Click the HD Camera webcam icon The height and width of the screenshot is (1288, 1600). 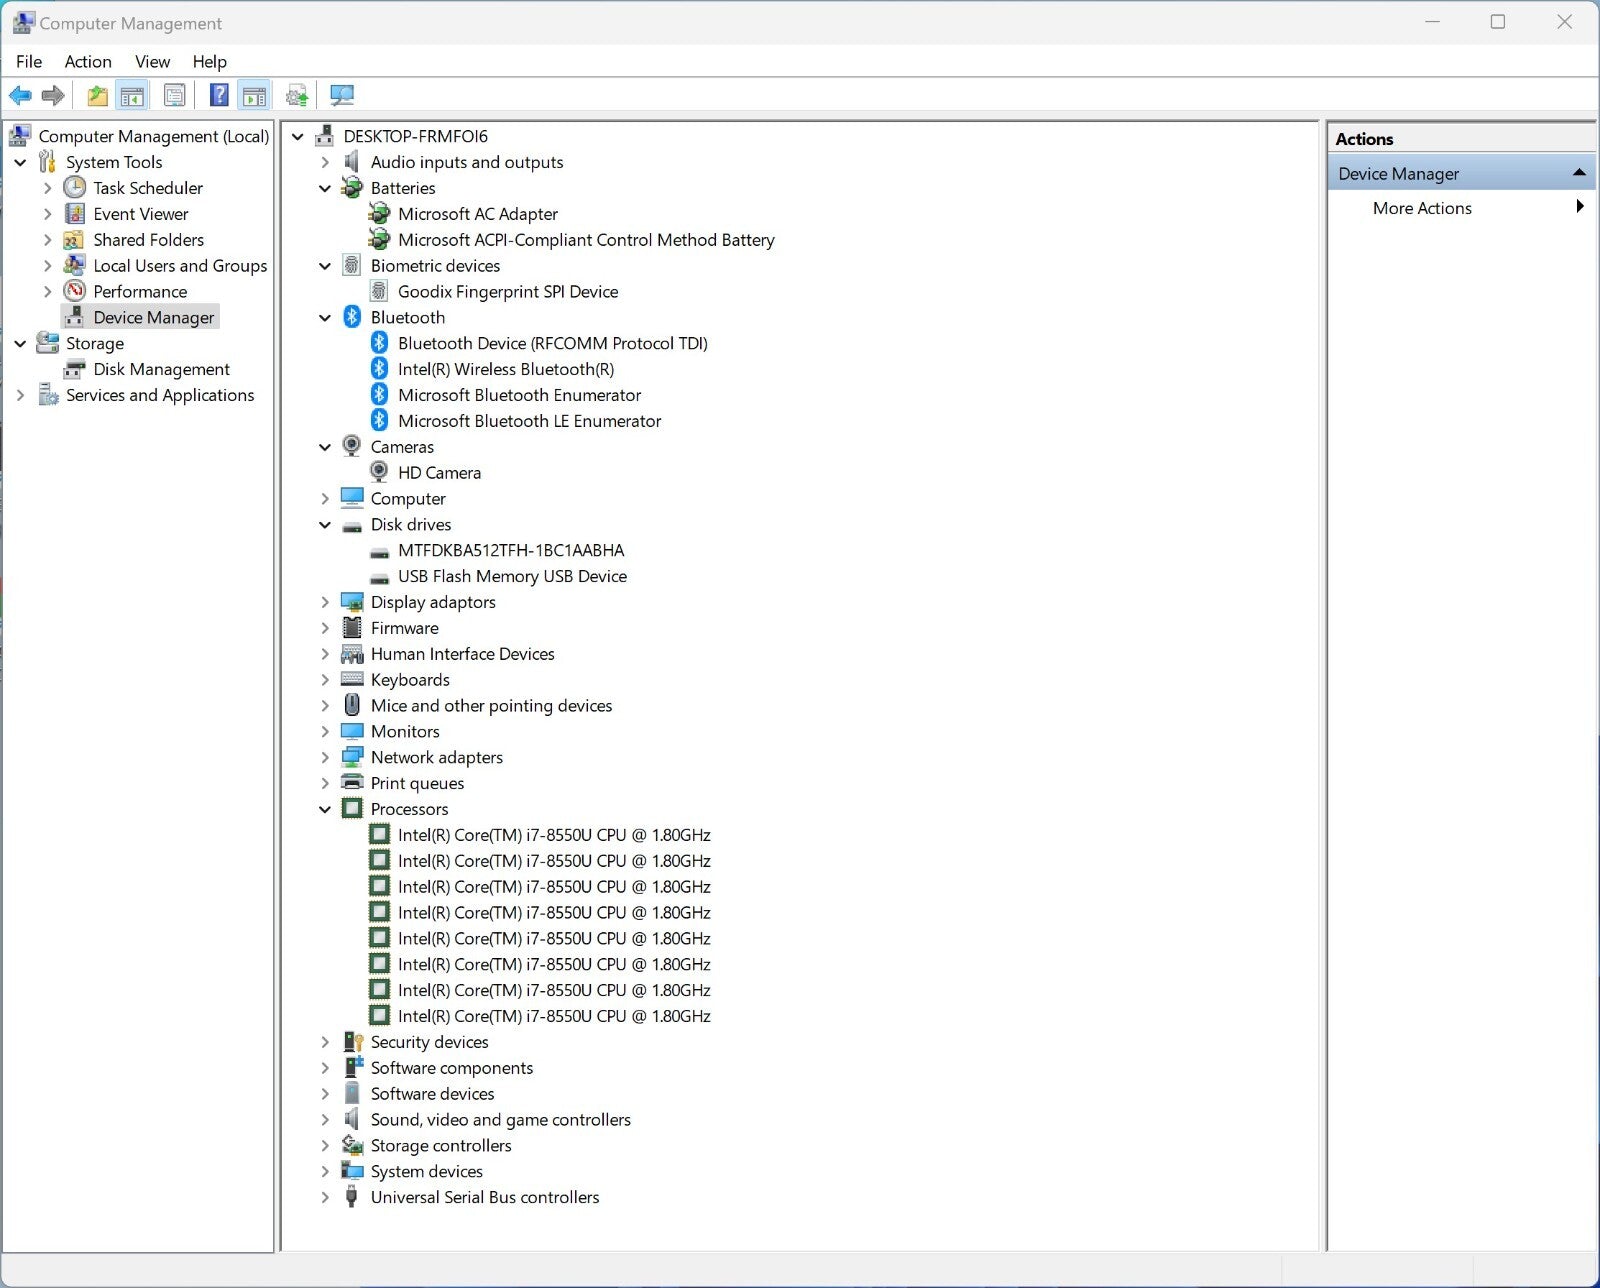(x=379, y=472)
